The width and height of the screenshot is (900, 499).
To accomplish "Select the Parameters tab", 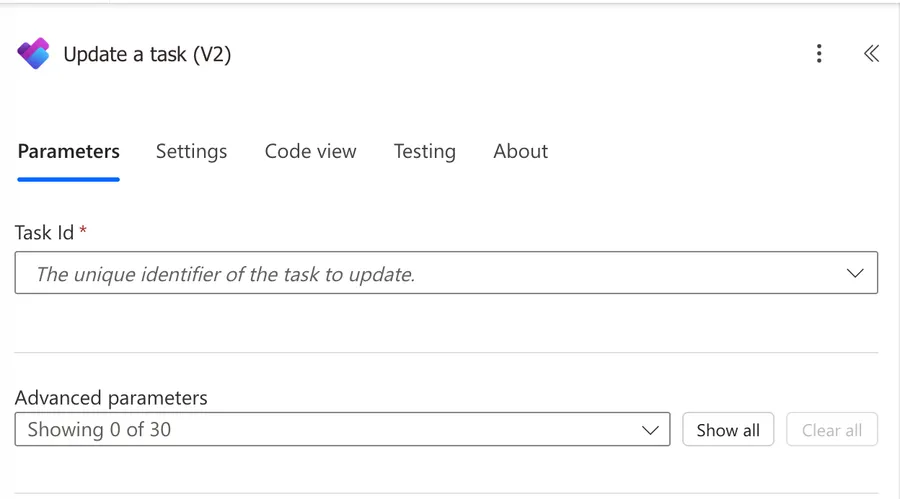I will click(x=69, y=151).
